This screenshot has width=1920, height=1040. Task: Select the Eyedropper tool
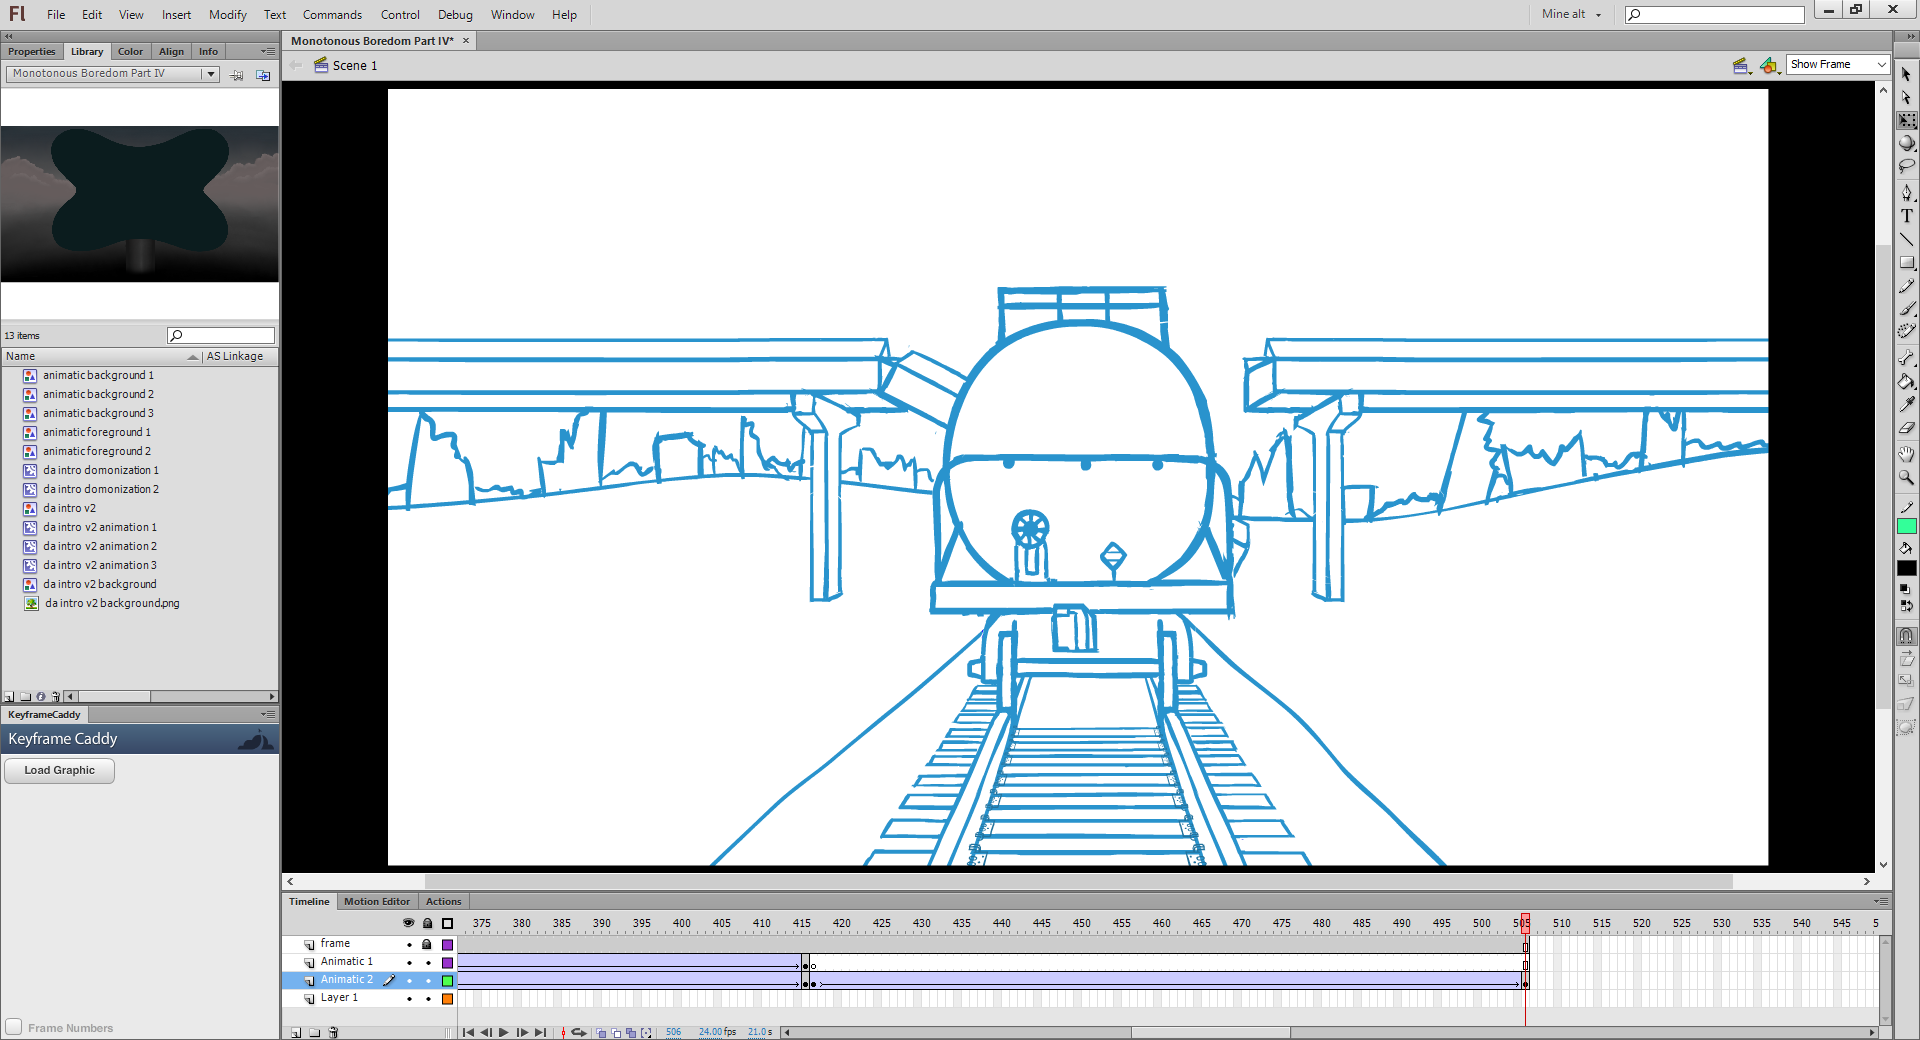click(x=1906, y=404)
